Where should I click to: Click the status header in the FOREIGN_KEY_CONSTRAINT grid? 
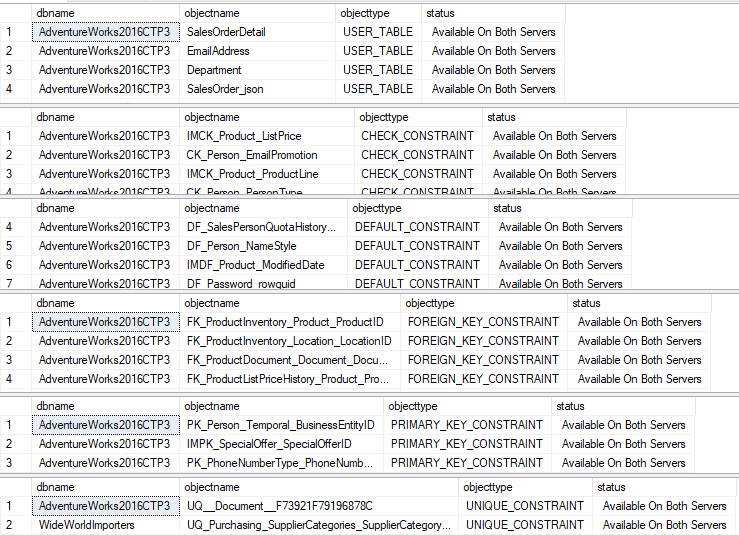(x=640, y=303)
